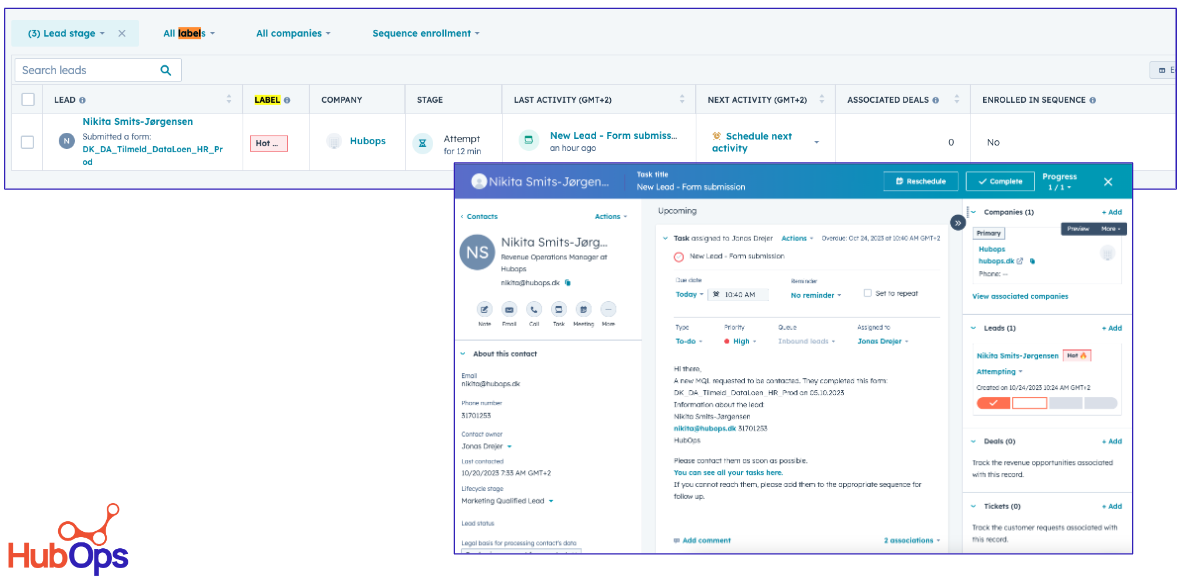Click Add comment on the task
1195x579 pixels.
(702, 540)
